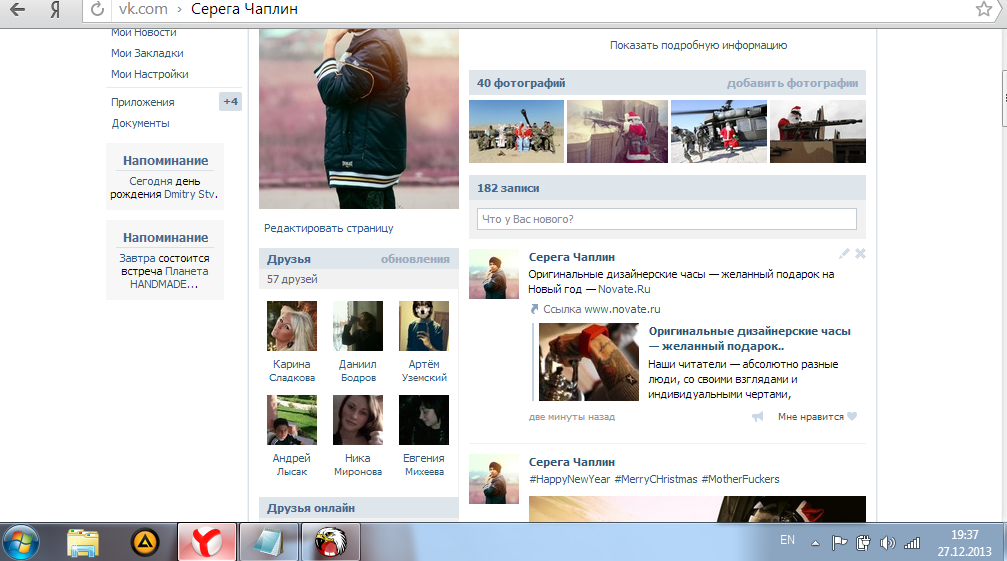Image resolution: width=1007 pixels, height=561 pixels.
Task: Click the vk.com address in the URL bar
Action: point(143,9)
